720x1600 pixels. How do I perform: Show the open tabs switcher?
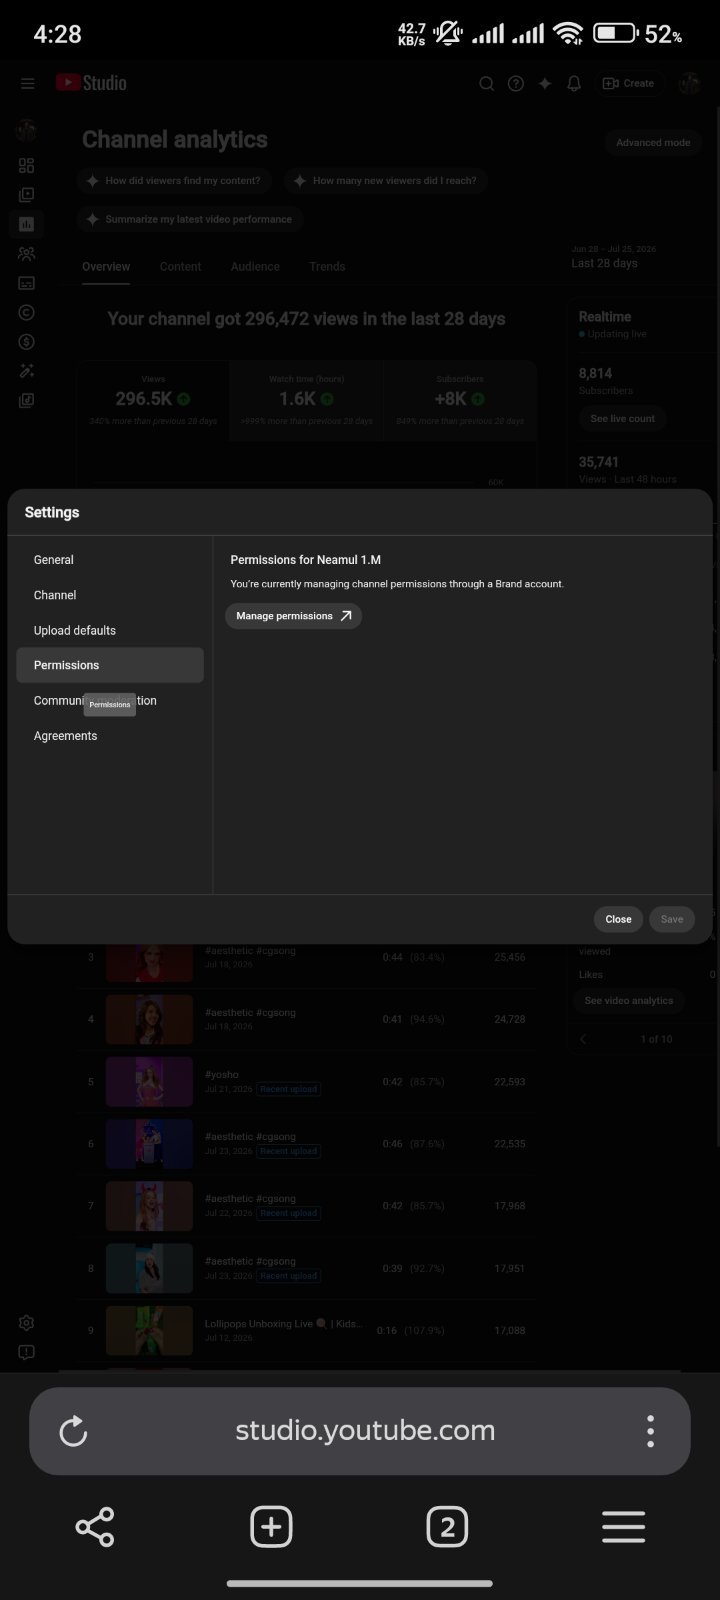(x=447, y=1527)
